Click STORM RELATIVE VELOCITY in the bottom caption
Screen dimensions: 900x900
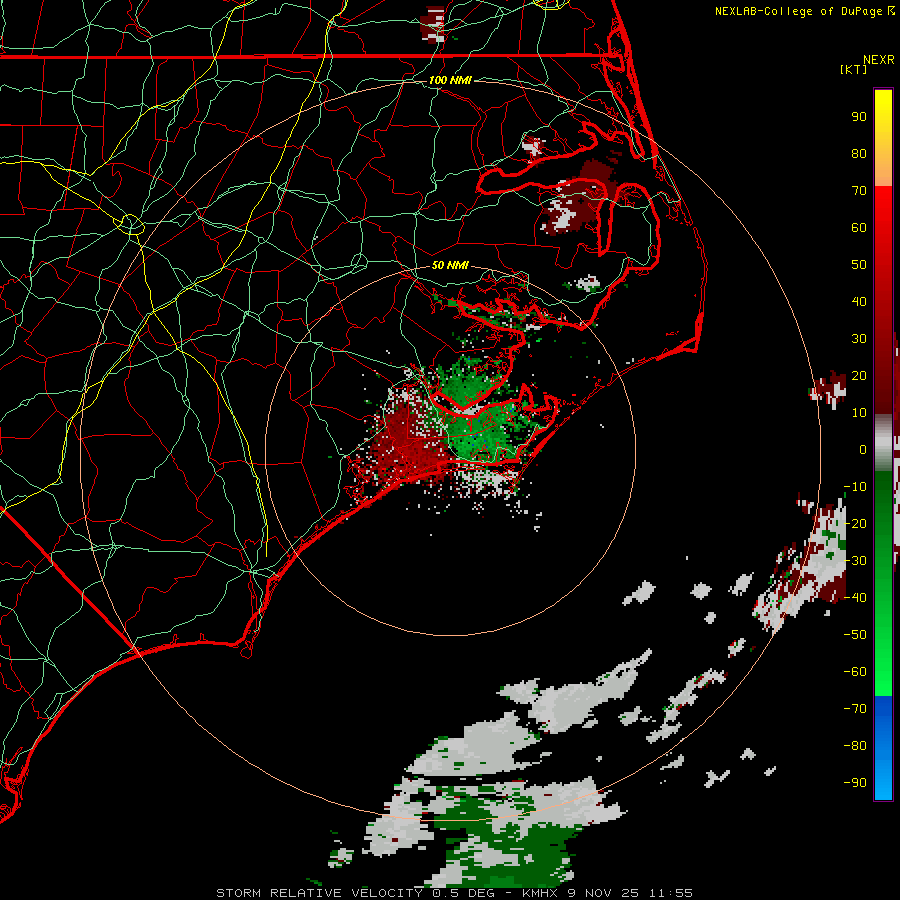[319, 893]
